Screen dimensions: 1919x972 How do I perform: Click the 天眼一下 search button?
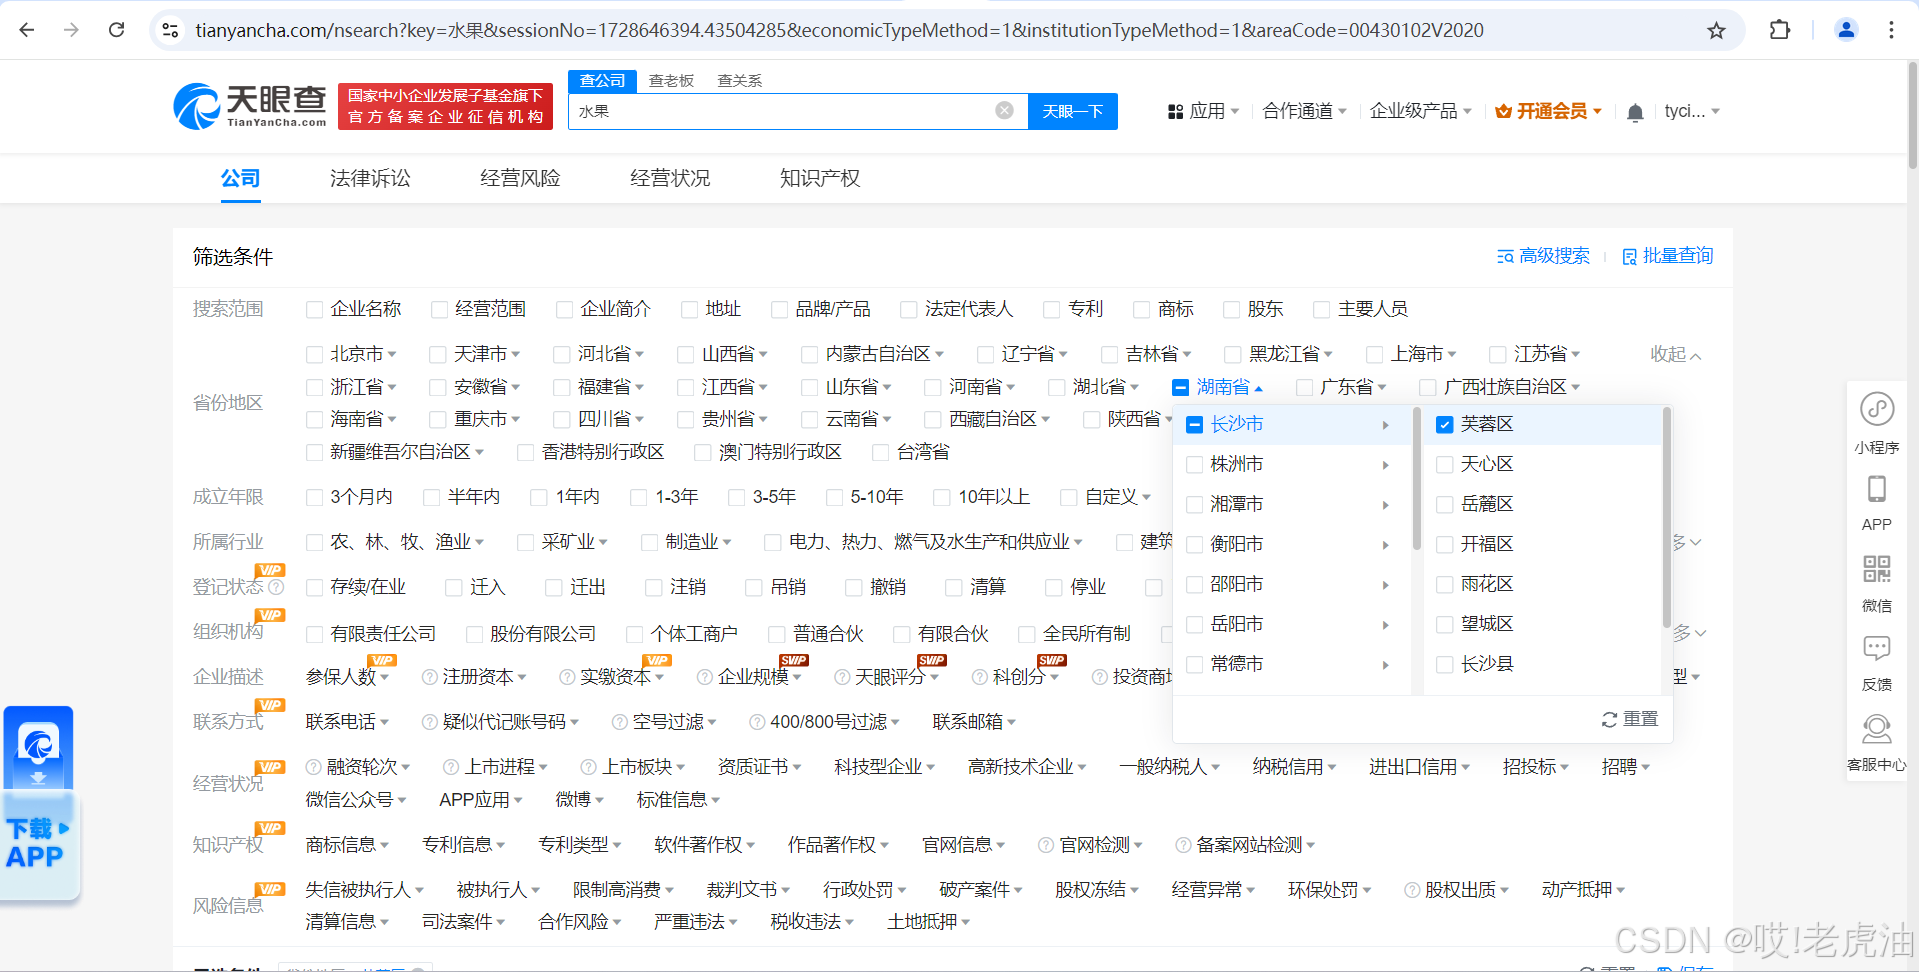point(1073,111)
